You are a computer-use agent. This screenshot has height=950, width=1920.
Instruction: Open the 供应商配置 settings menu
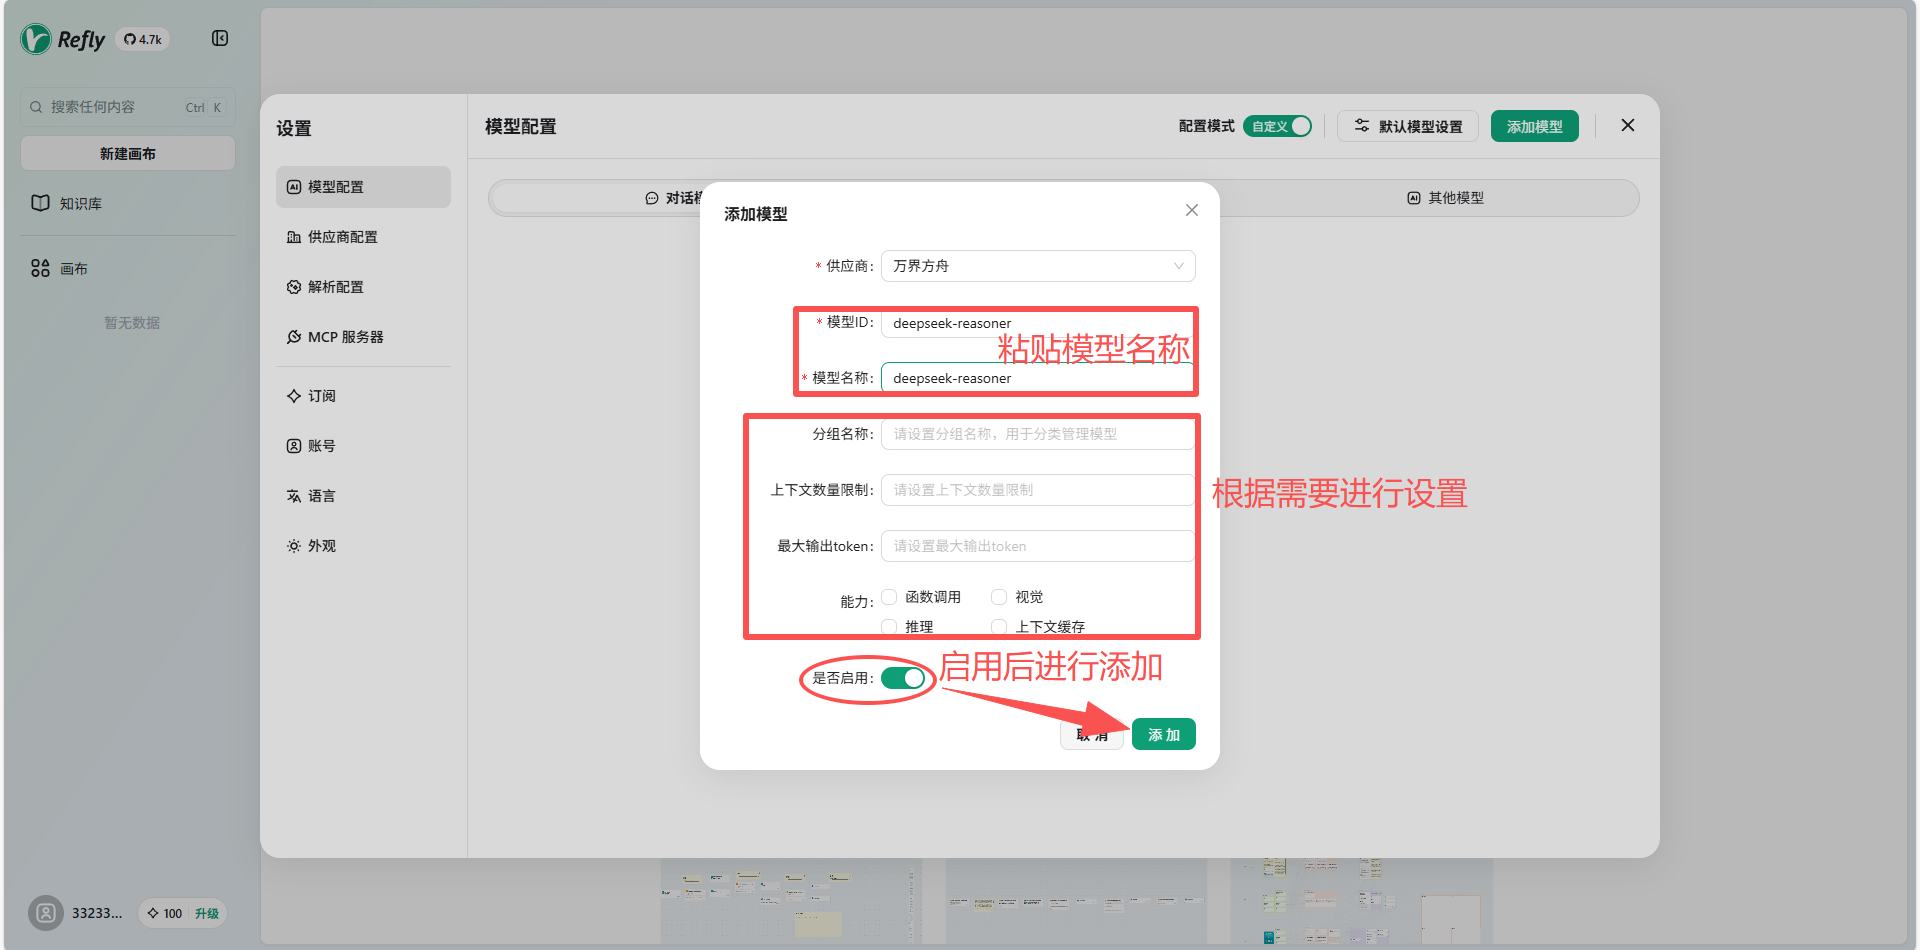point(342,237)
